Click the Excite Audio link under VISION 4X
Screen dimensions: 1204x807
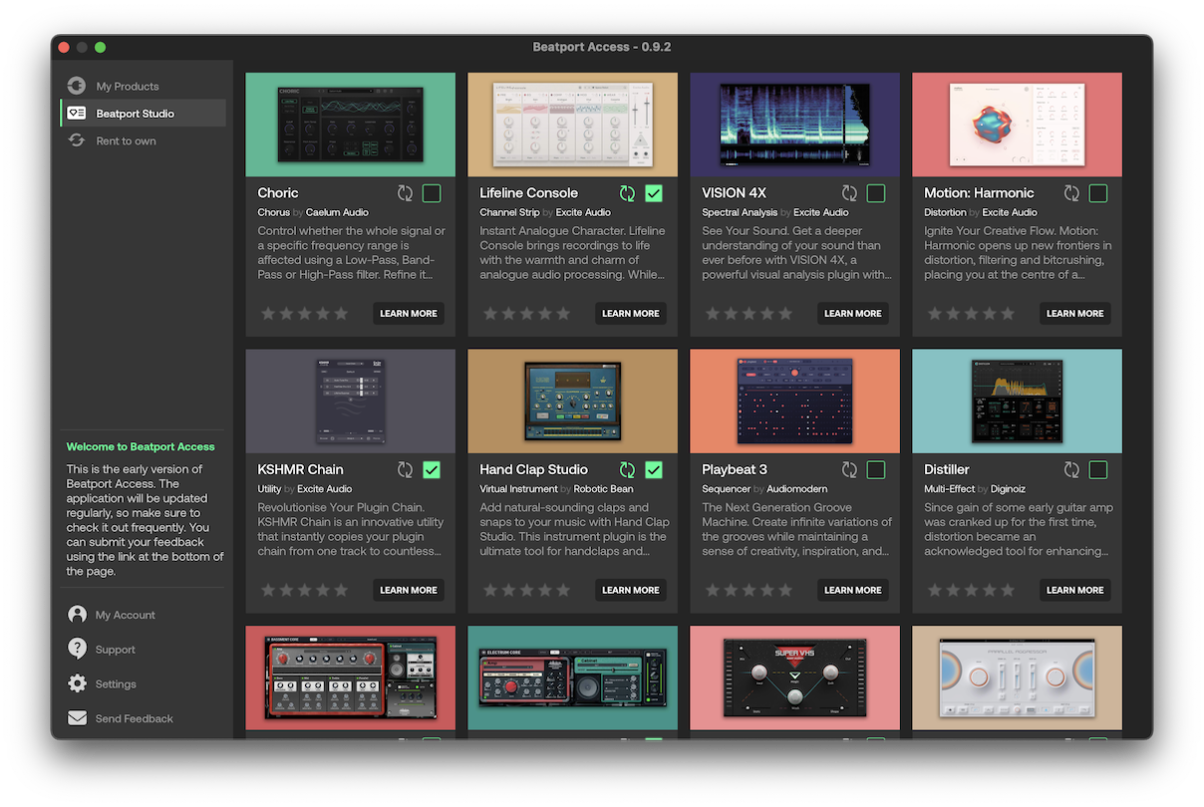point(821,212)
